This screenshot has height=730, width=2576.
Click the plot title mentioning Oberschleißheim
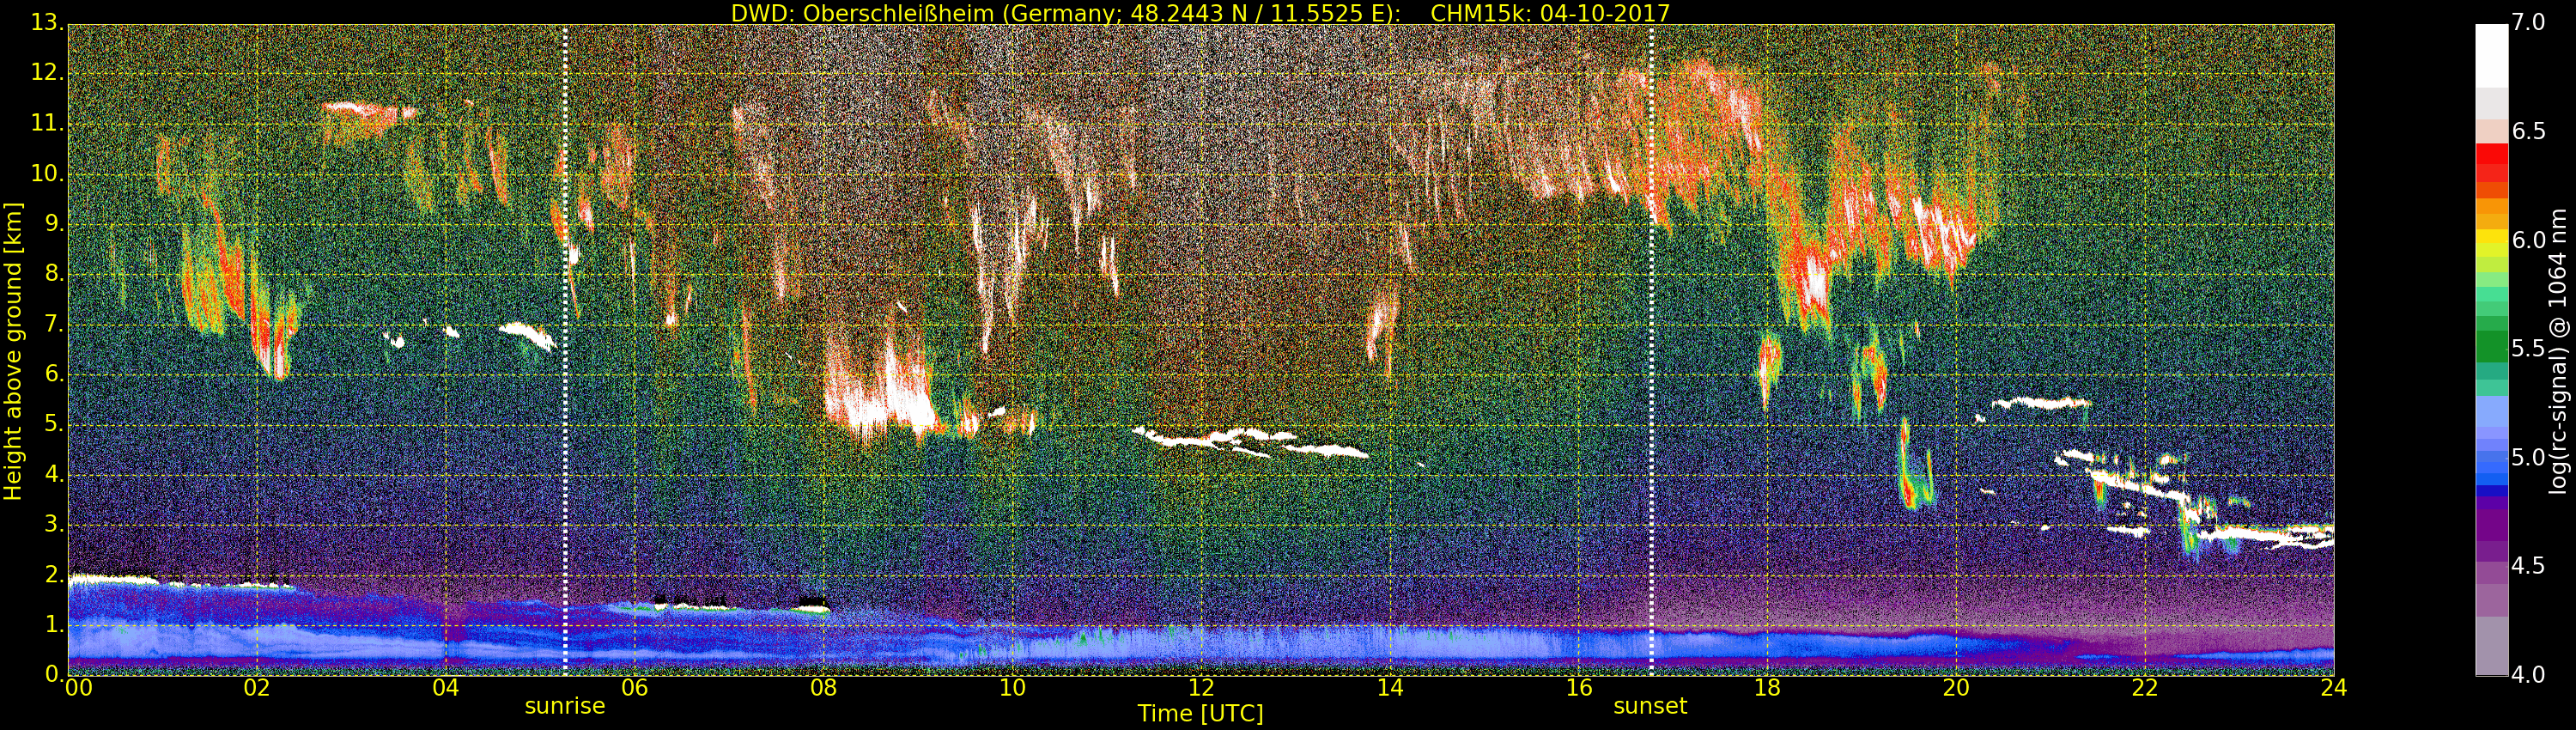click(1200, 13)
